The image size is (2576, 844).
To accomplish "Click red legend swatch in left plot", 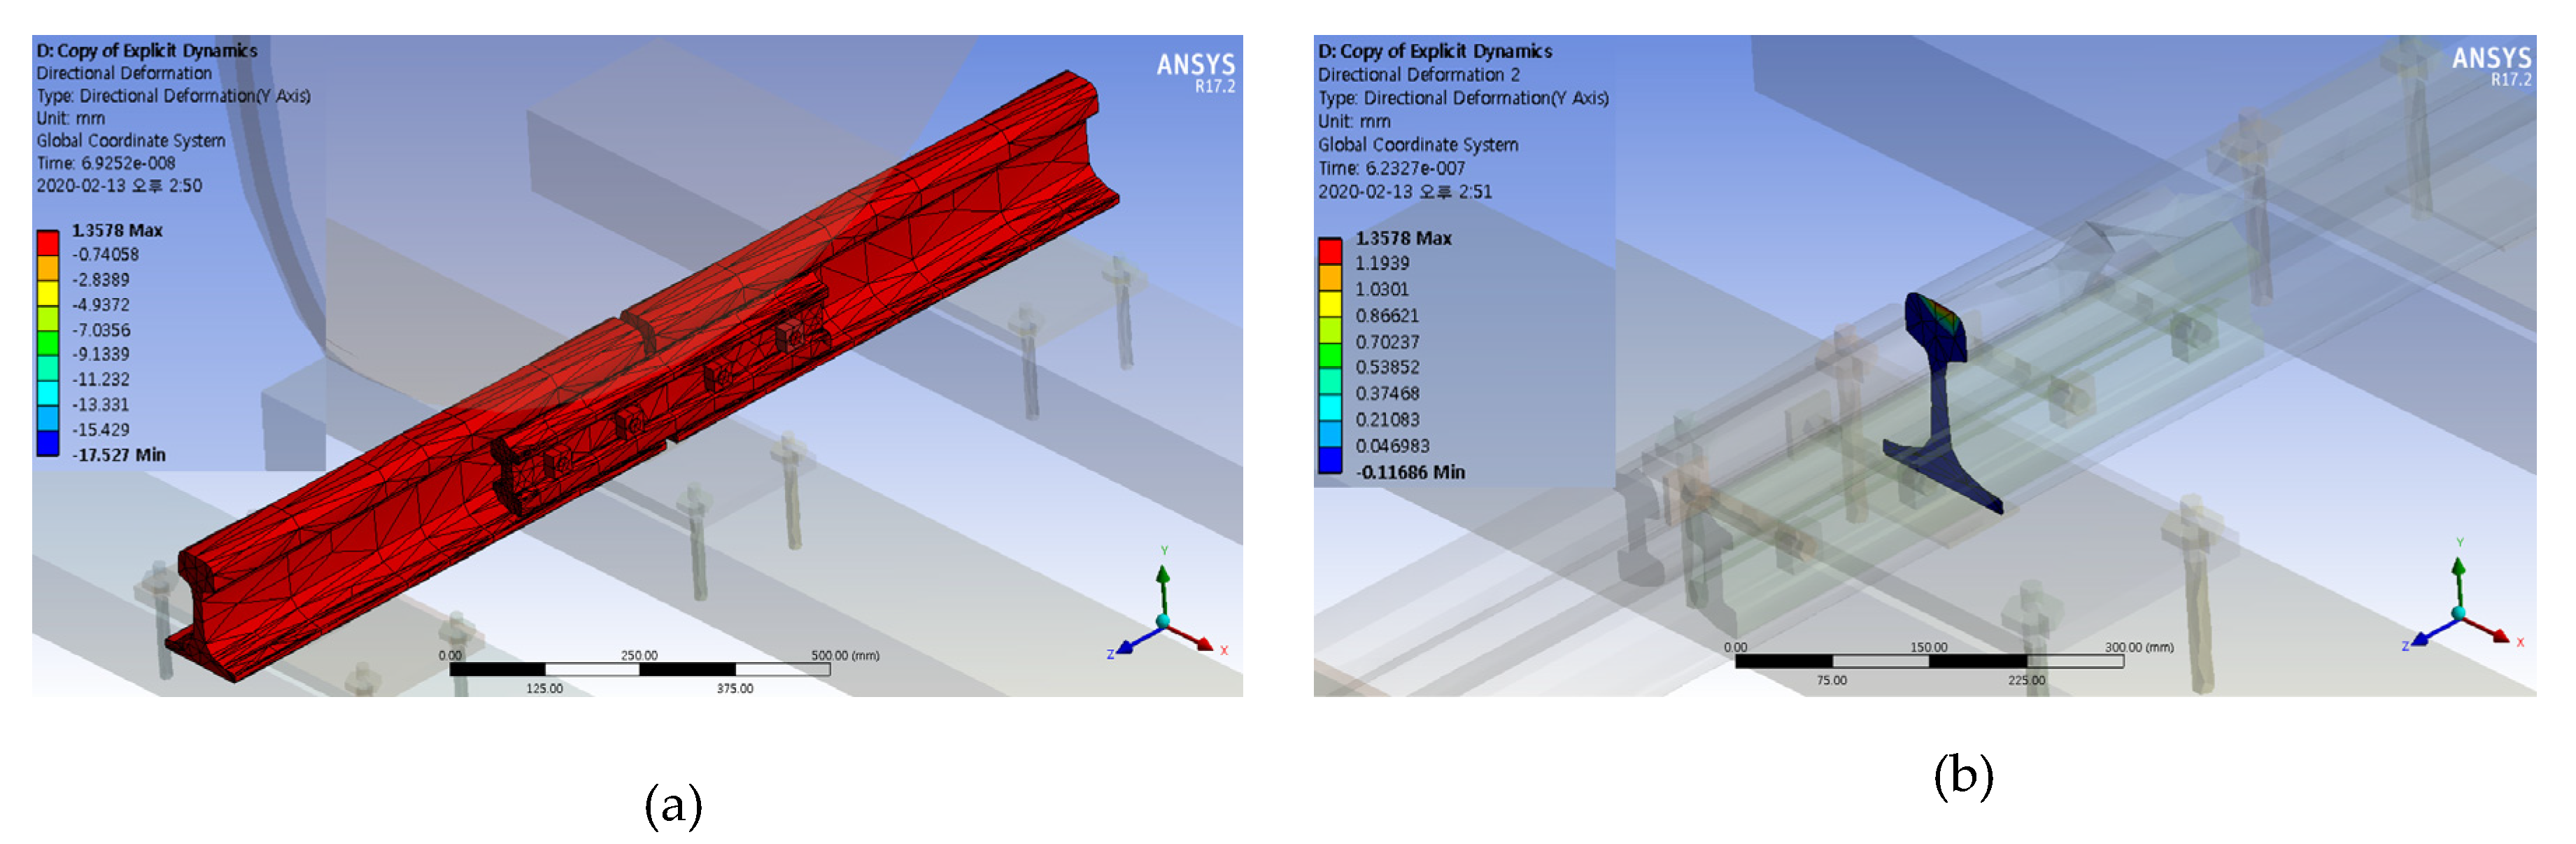I will pyautogui.click(x=47, y=243).
